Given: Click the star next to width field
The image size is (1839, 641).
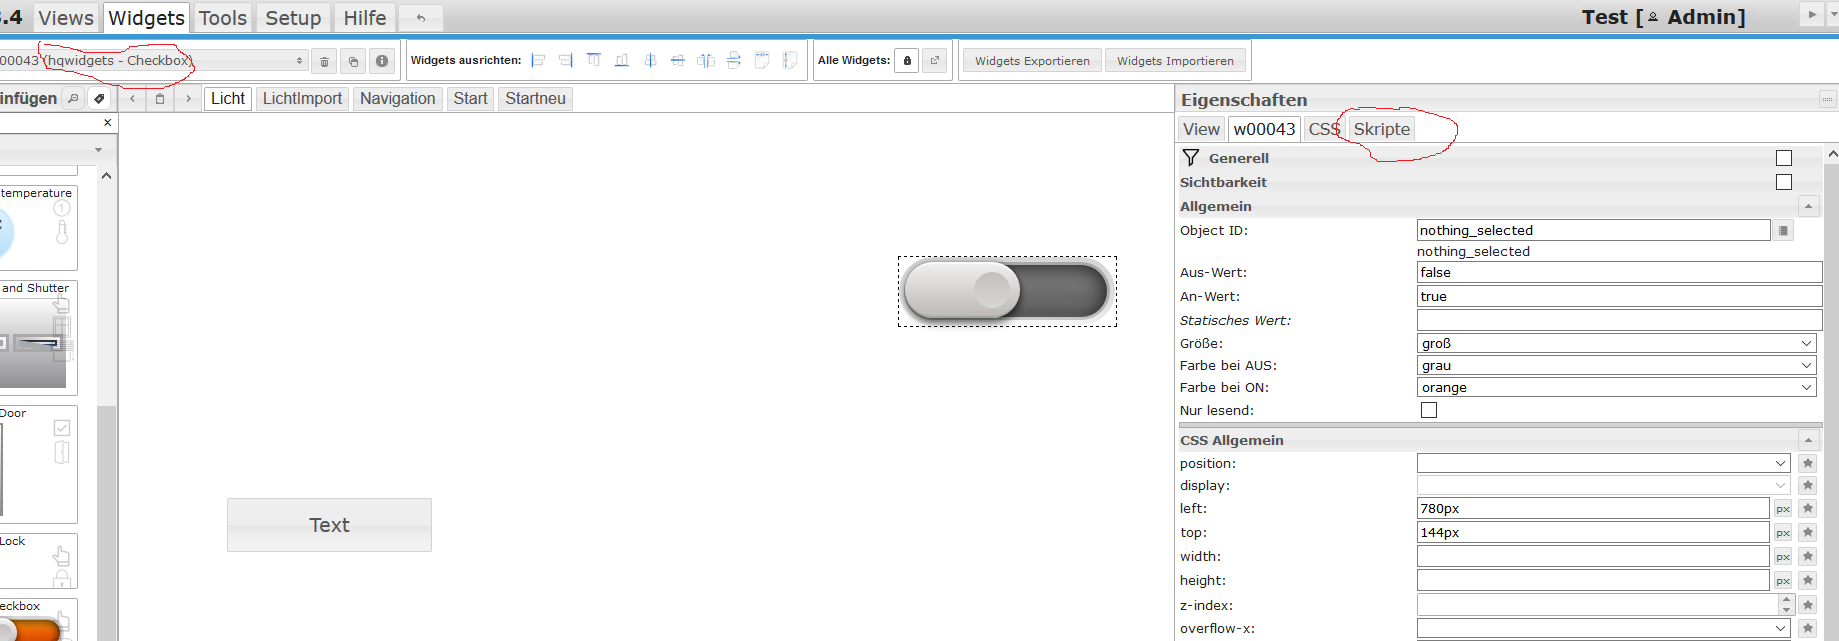Looking at the screenshot, I should 1808,557.
